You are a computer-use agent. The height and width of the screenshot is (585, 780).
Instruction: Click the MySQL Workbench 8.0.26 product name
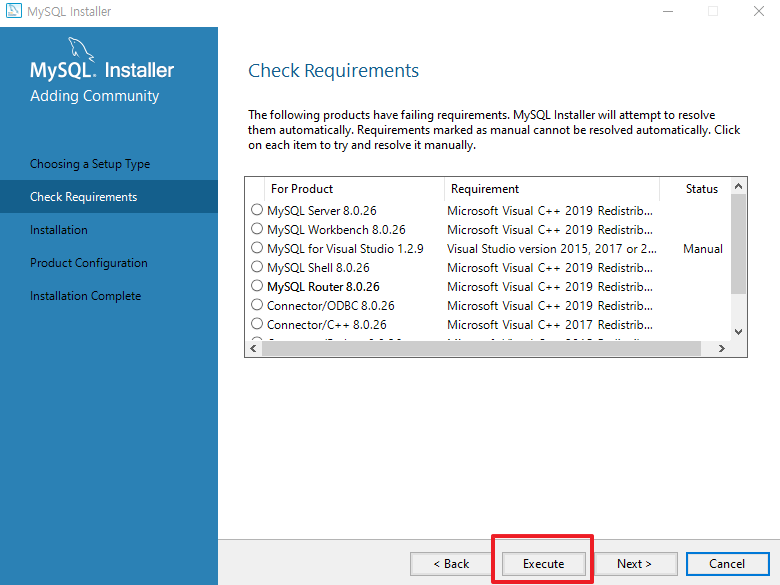point(336,230)
